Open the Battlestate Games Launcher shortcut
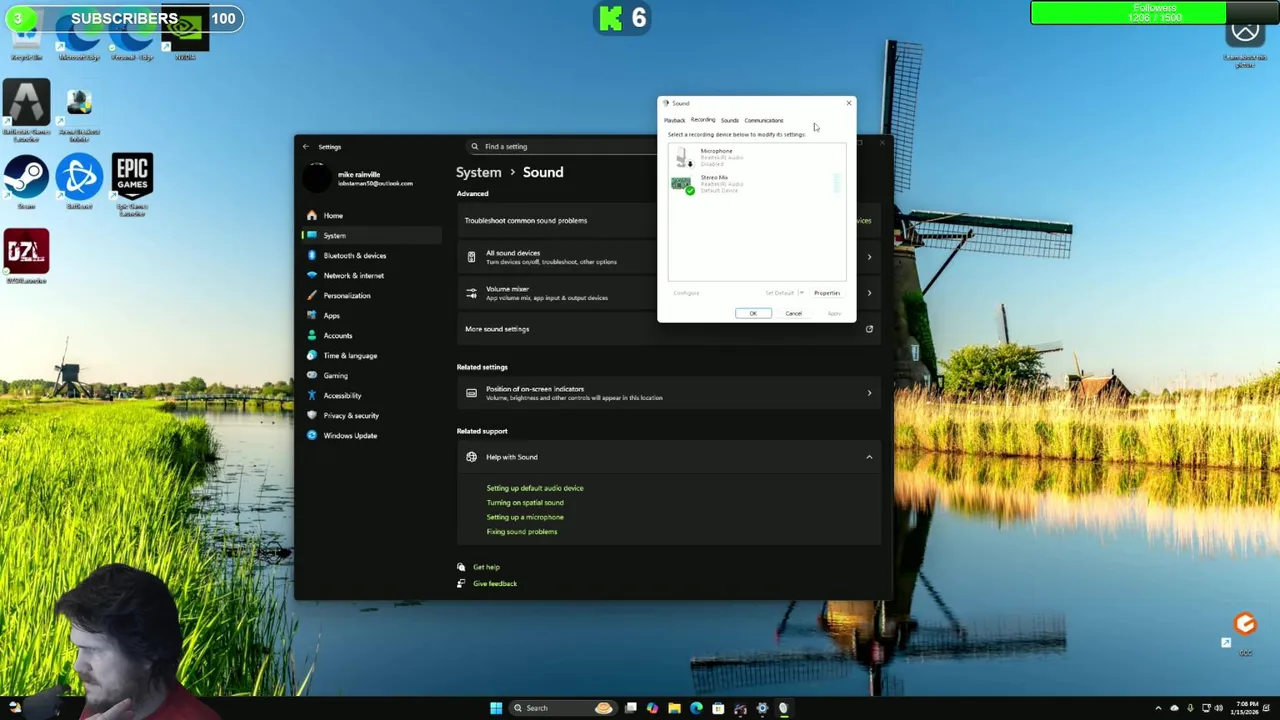The width and height of the screenshot is (1280, 720). tap(26, 111)
